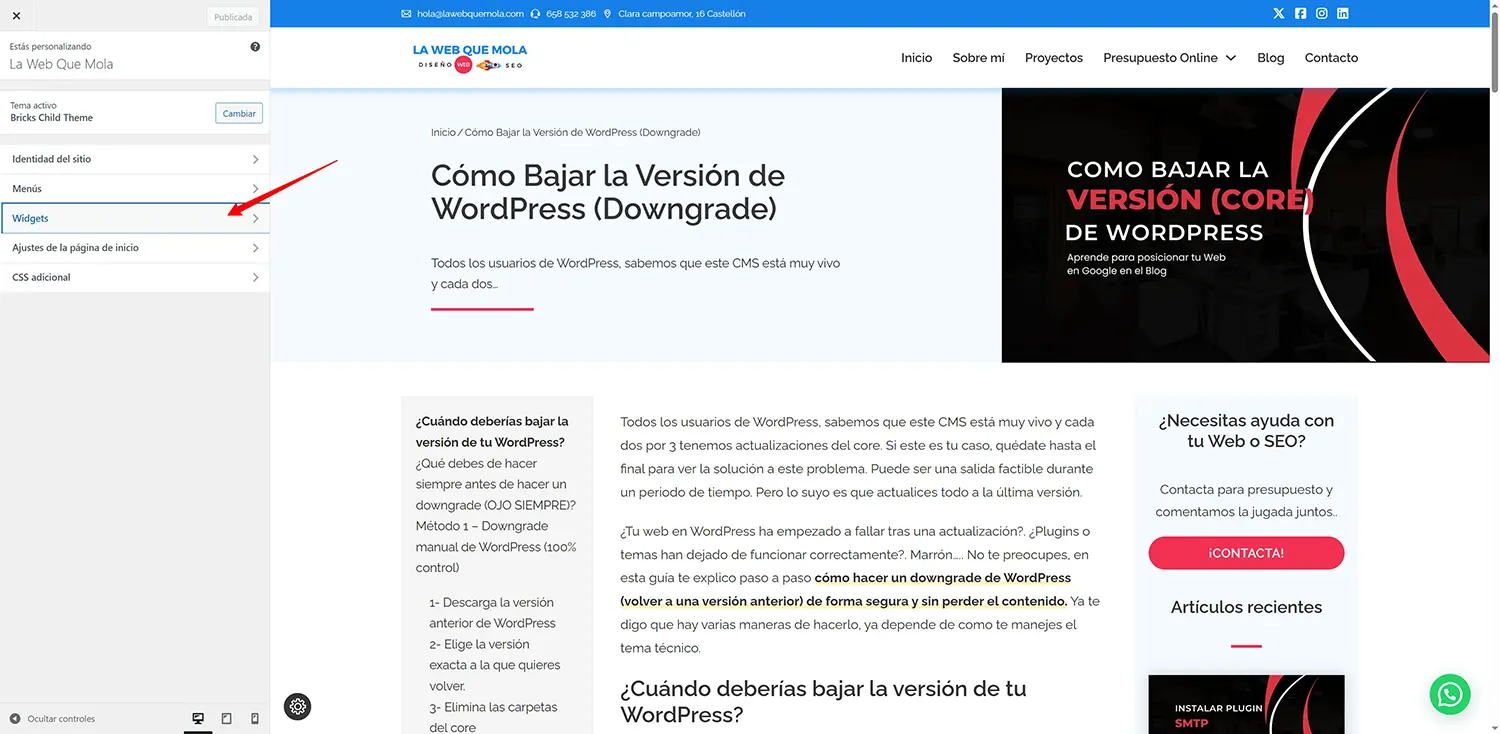Jump to 'Método 1 – Downgrade manual' link

click(x=496, y=547)
